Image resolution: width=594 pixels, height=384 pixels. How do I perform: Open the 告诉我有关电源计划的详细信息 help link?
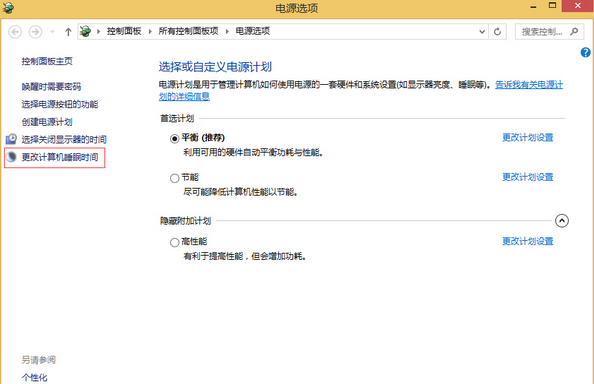pos(529,85)
